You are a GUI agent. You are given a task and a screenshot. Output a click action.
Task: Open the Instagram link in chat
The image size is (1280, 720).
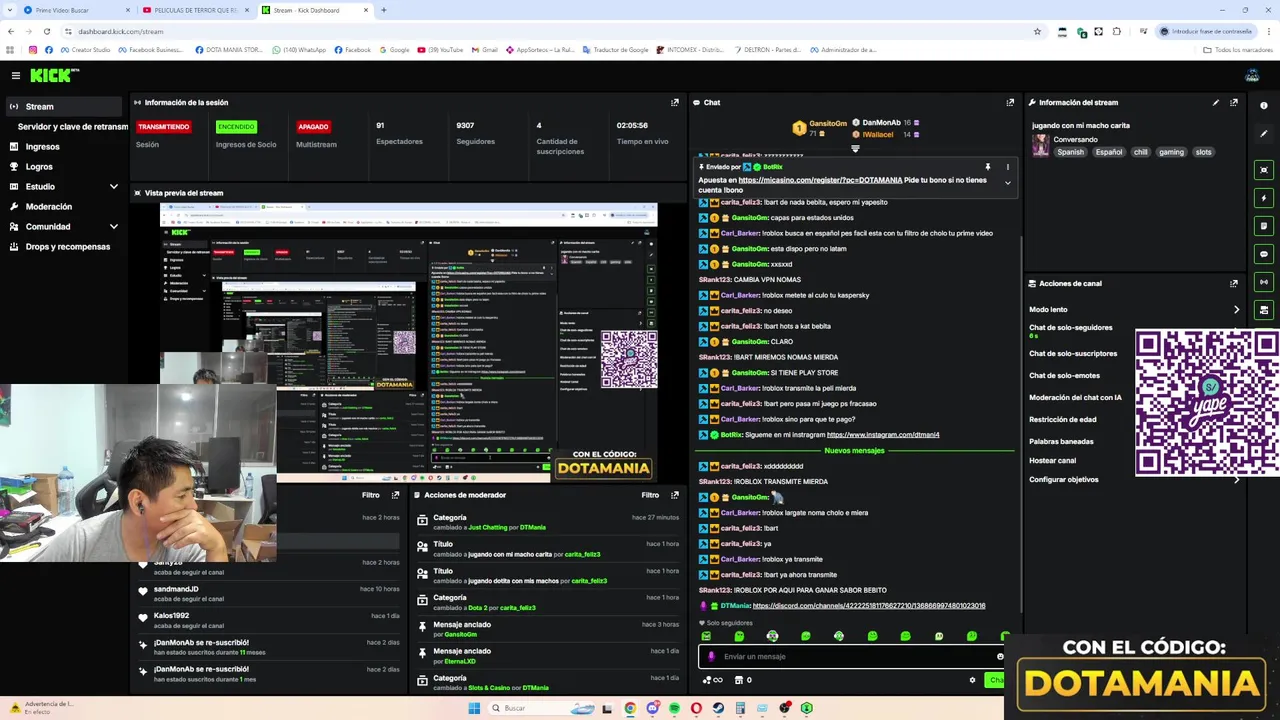tap(883, 435)
